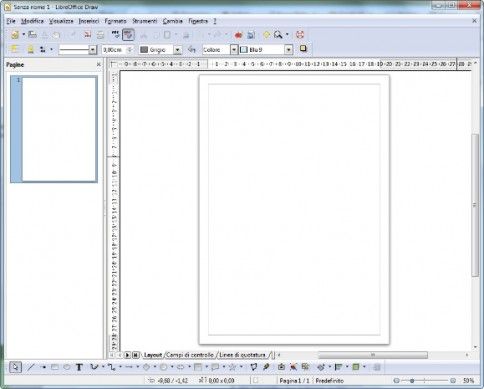Open the File menu
484x389 pixels.
pos(11,21)
